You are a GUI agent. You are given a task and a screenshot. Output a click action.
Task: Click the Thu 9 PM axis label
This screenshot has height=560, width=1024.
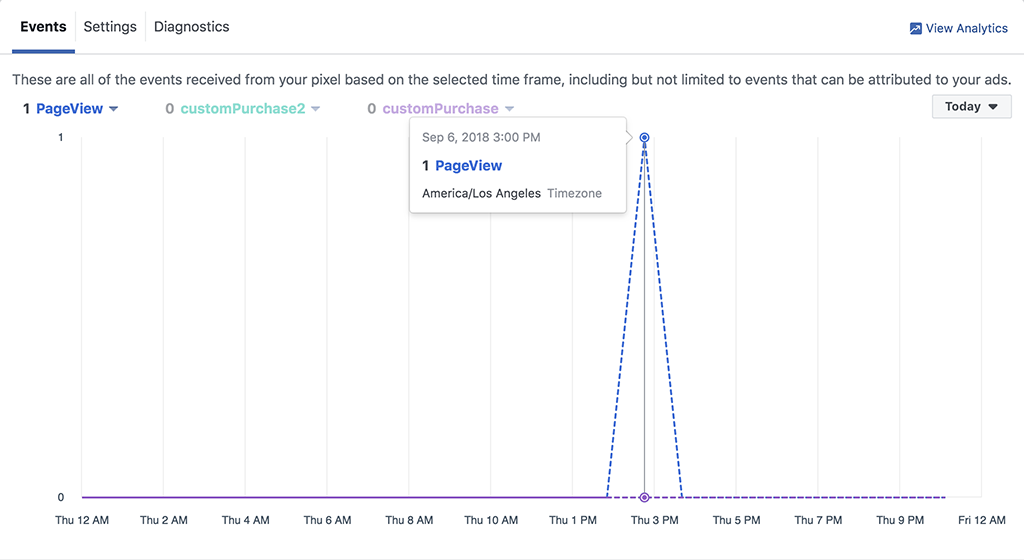coord(900,520)
